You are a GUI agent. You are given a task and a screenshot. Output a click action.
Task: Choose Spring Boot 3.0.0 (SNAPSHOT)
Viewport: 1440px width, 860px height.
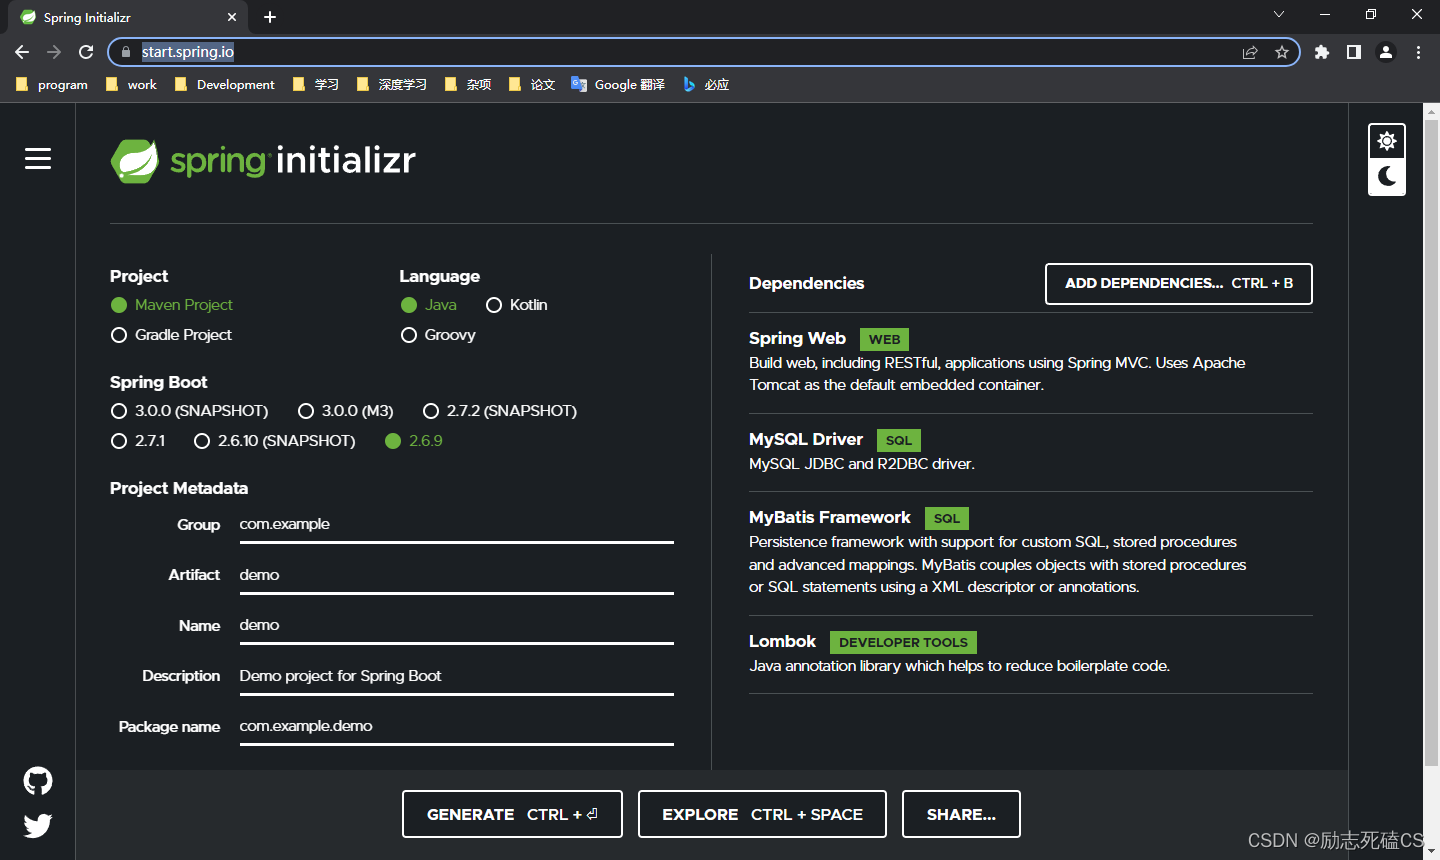click(189, 411)
